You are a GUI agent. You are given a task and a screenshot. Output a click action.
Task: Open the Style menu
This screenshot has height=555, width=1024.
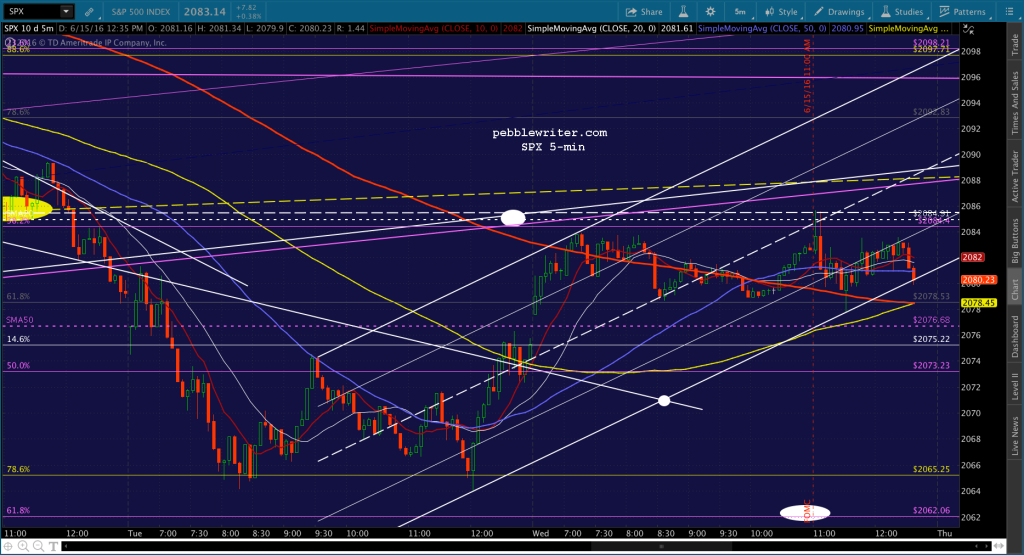782,12
